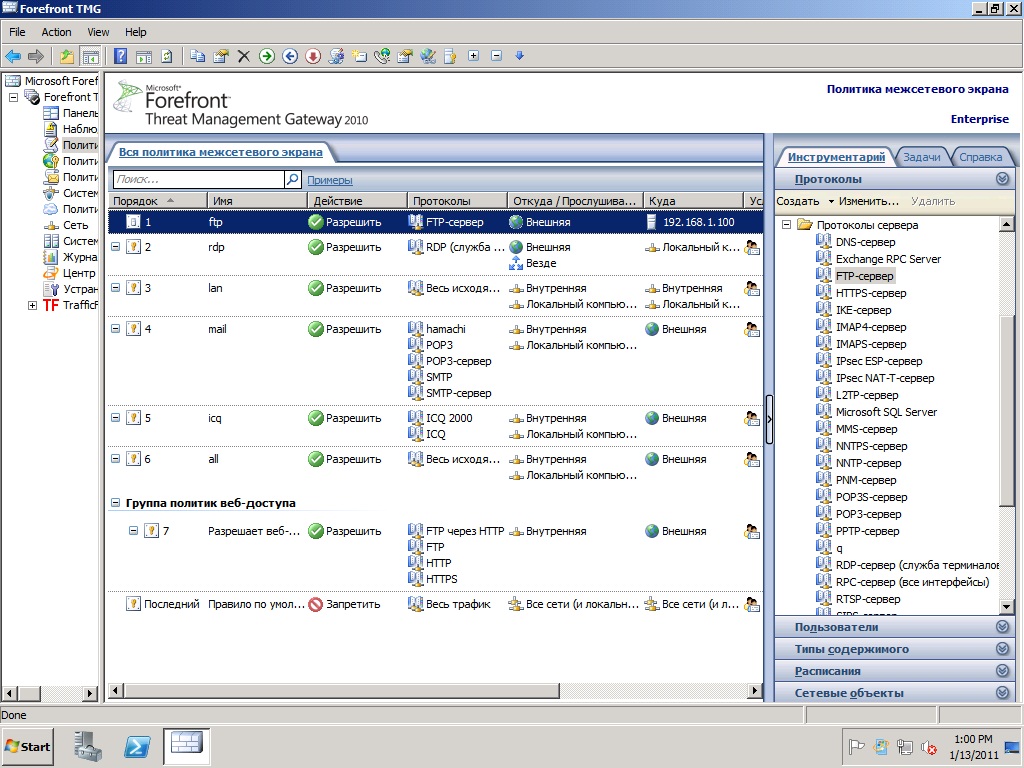1024x768 pixels.
Task: Click the show/hide action pane icon
Action: coord(144,57)
